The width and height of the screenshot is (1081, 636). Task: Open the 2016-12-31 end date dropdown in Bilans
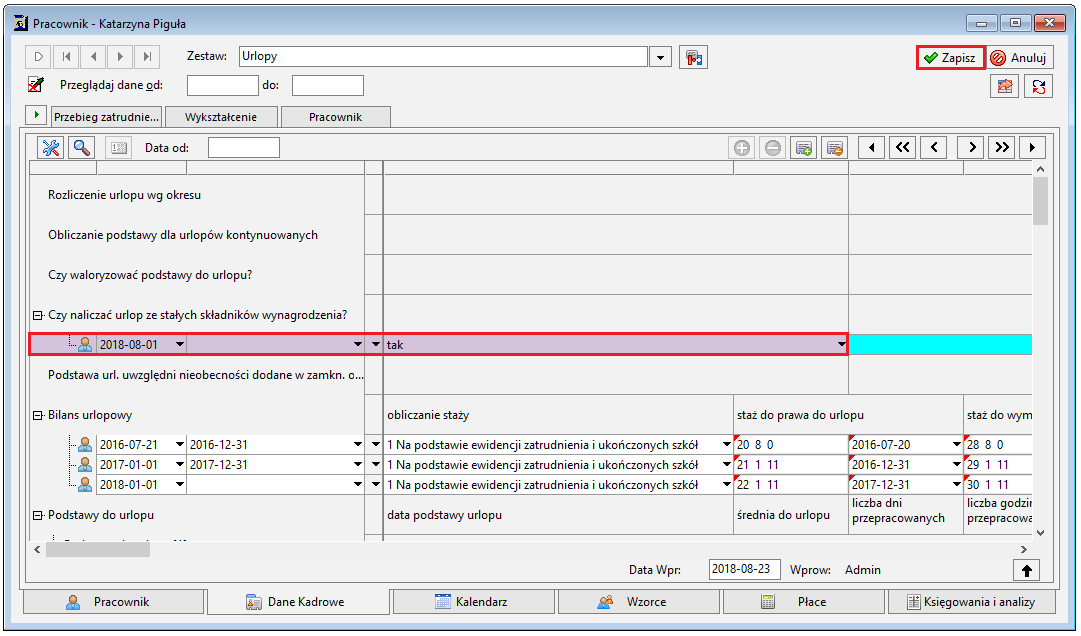point(357,444)
